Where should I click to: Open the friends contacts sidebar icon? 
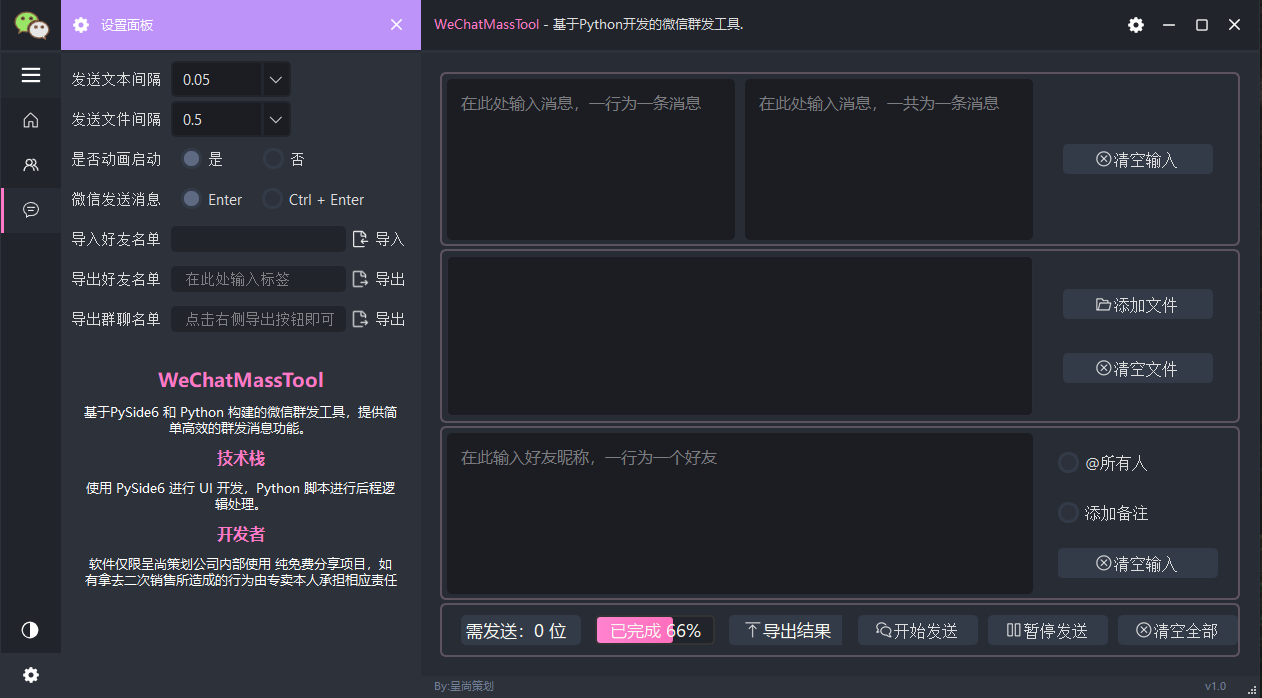pos(31,165)
